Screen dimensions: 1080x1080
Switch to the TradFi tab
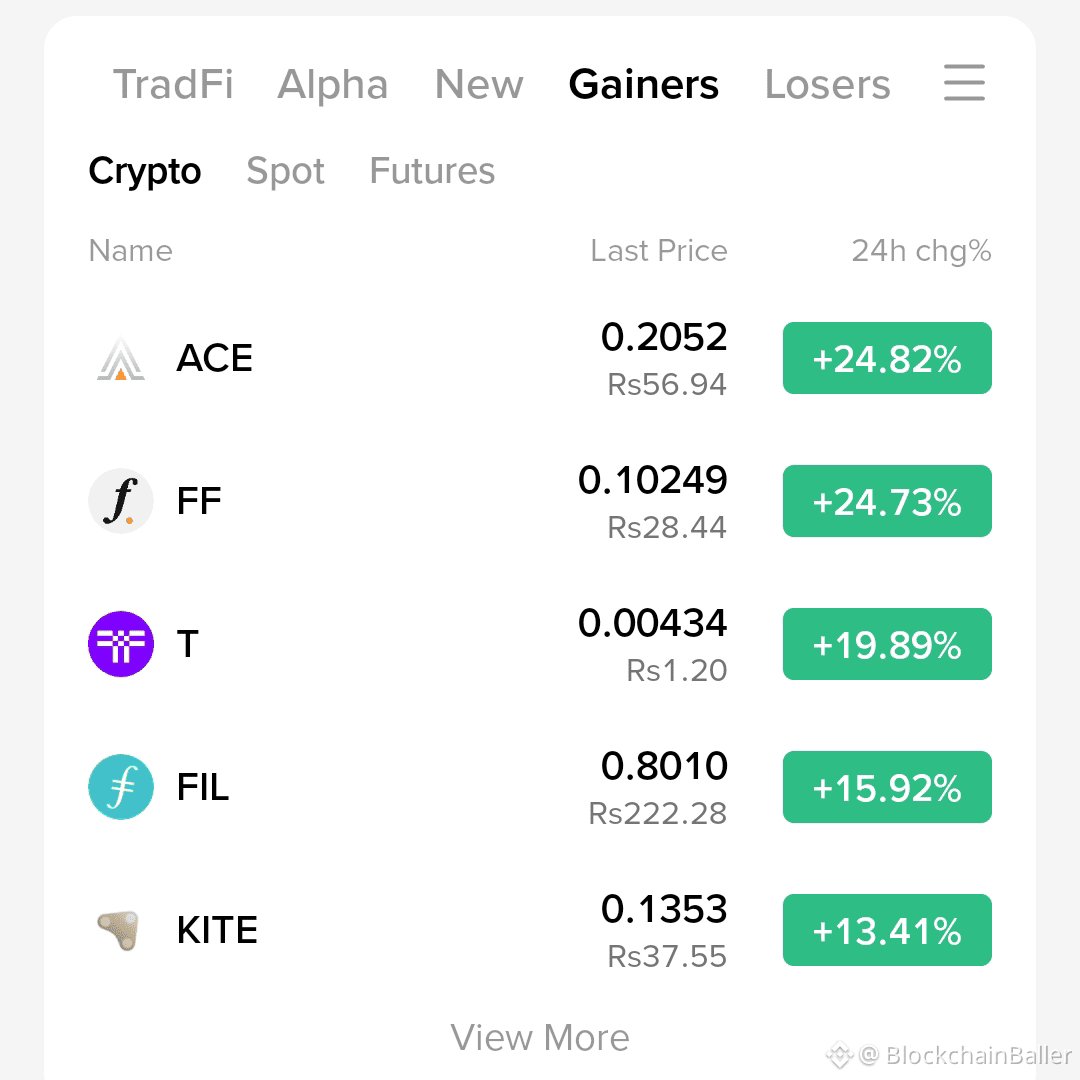coord(173,84)
